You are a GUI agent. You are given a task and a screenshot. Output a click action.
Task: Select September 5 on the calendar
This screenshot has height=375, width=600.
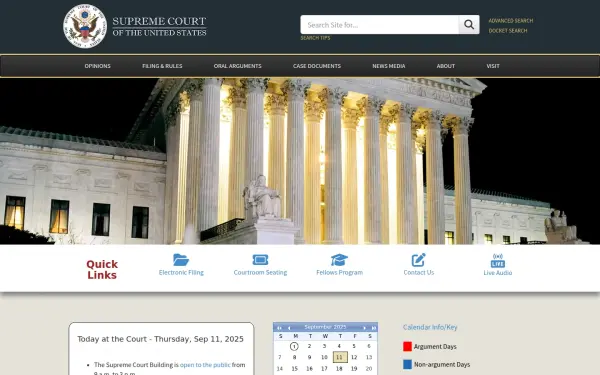coord(354,346)
